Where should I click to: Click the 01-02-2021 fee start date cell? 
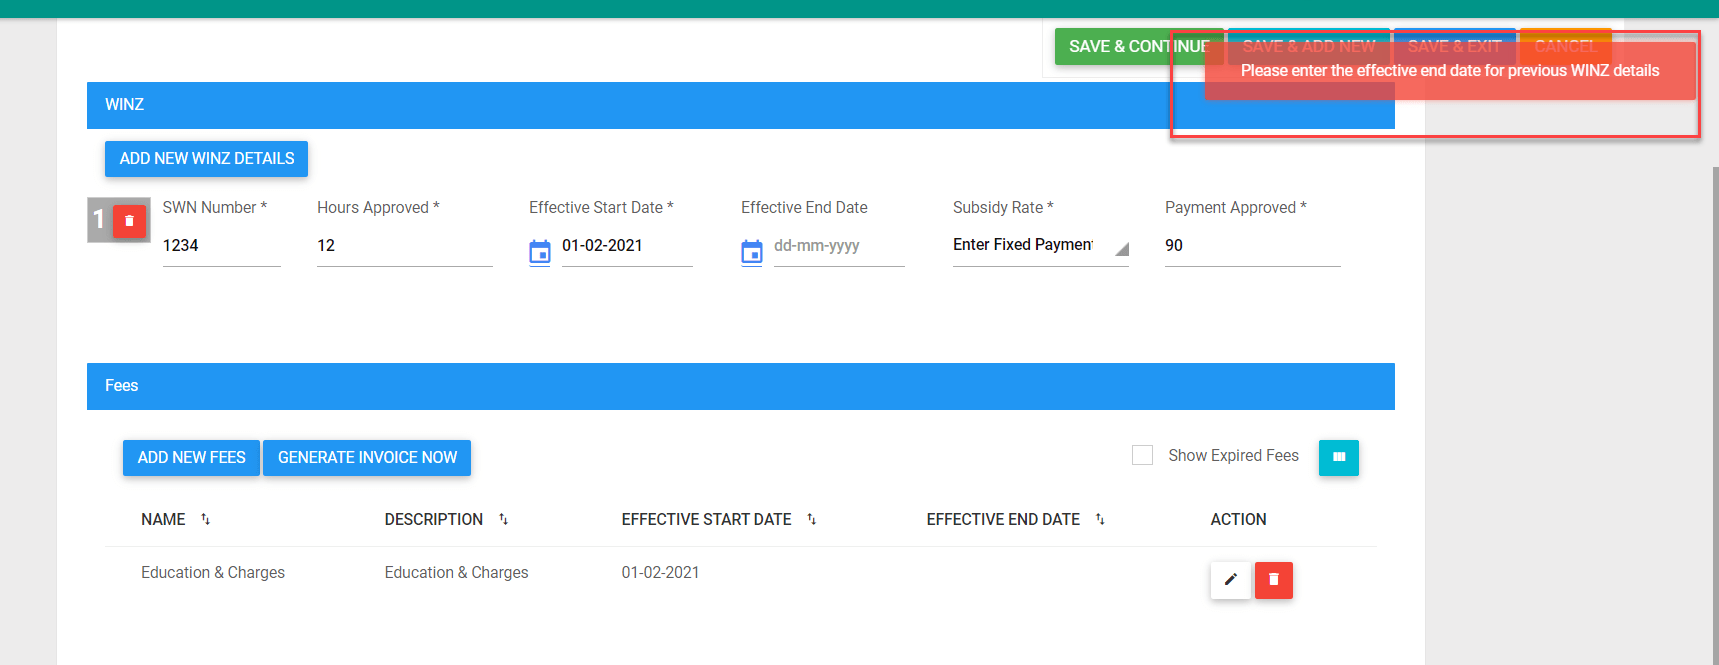point(660,572)
